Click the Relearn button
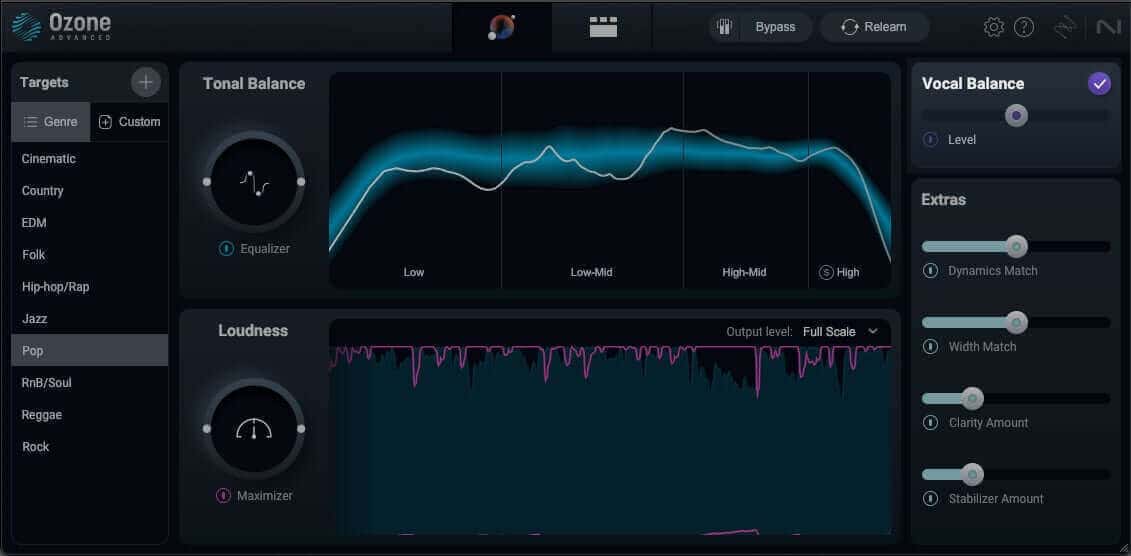This screenshot has width=1131, height=556. click(x=874, y=27)
